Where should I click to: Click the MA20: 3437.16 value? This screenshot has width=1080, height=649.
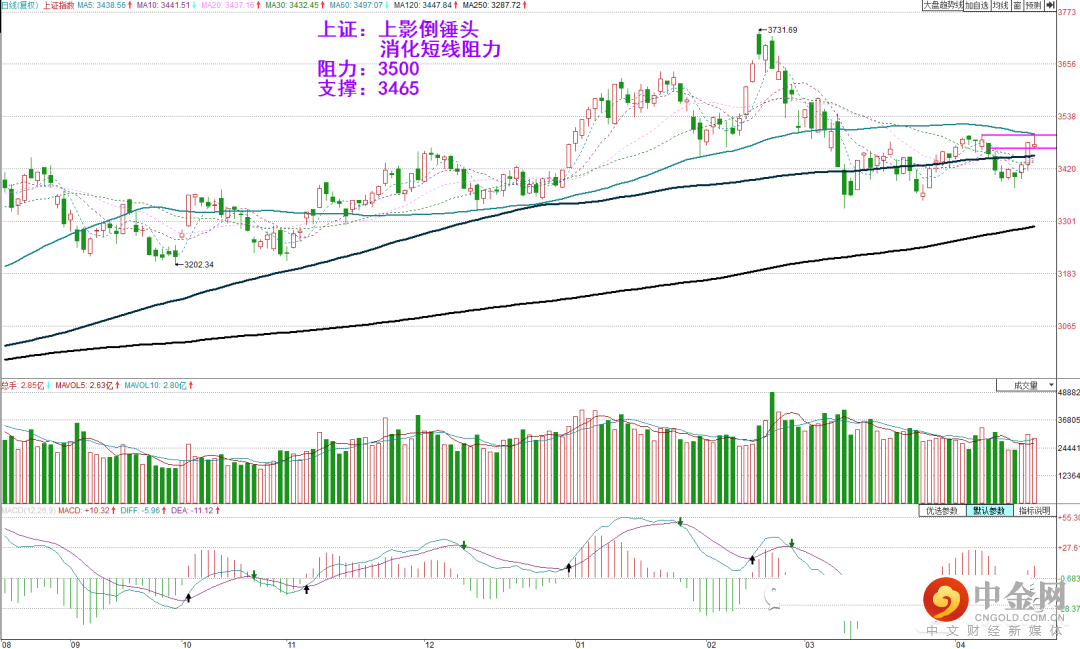click(228, 5)
